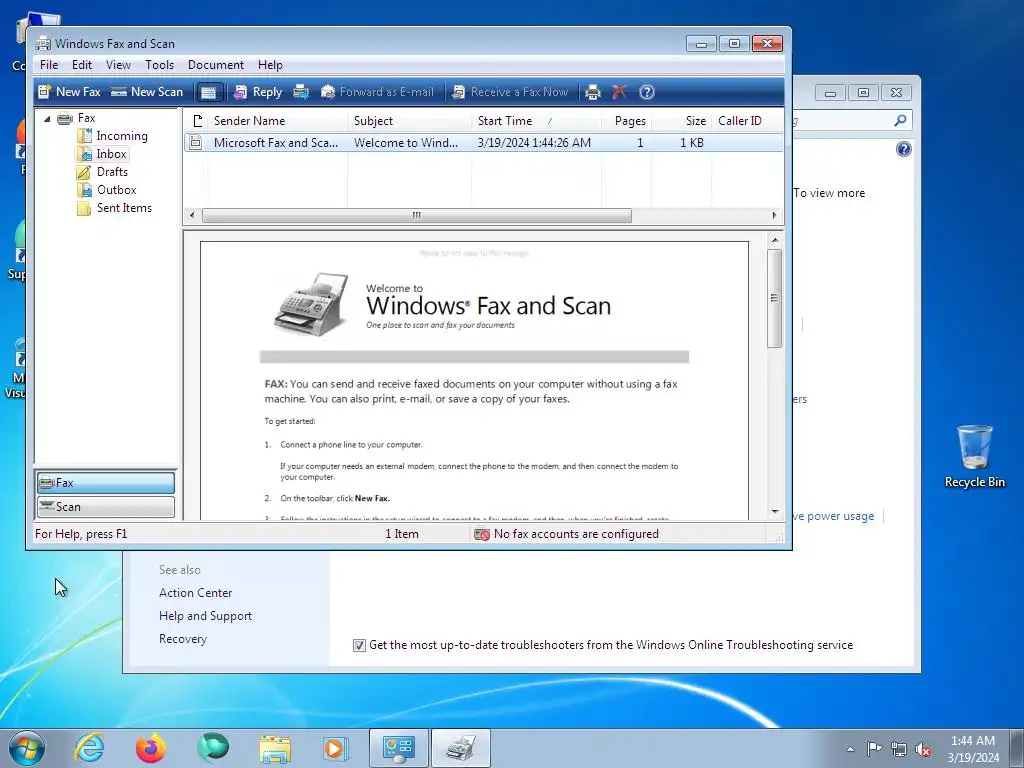Screen dimensions: 1024x768
Task: Click help icon in the background window
Action: coord(903,150)
